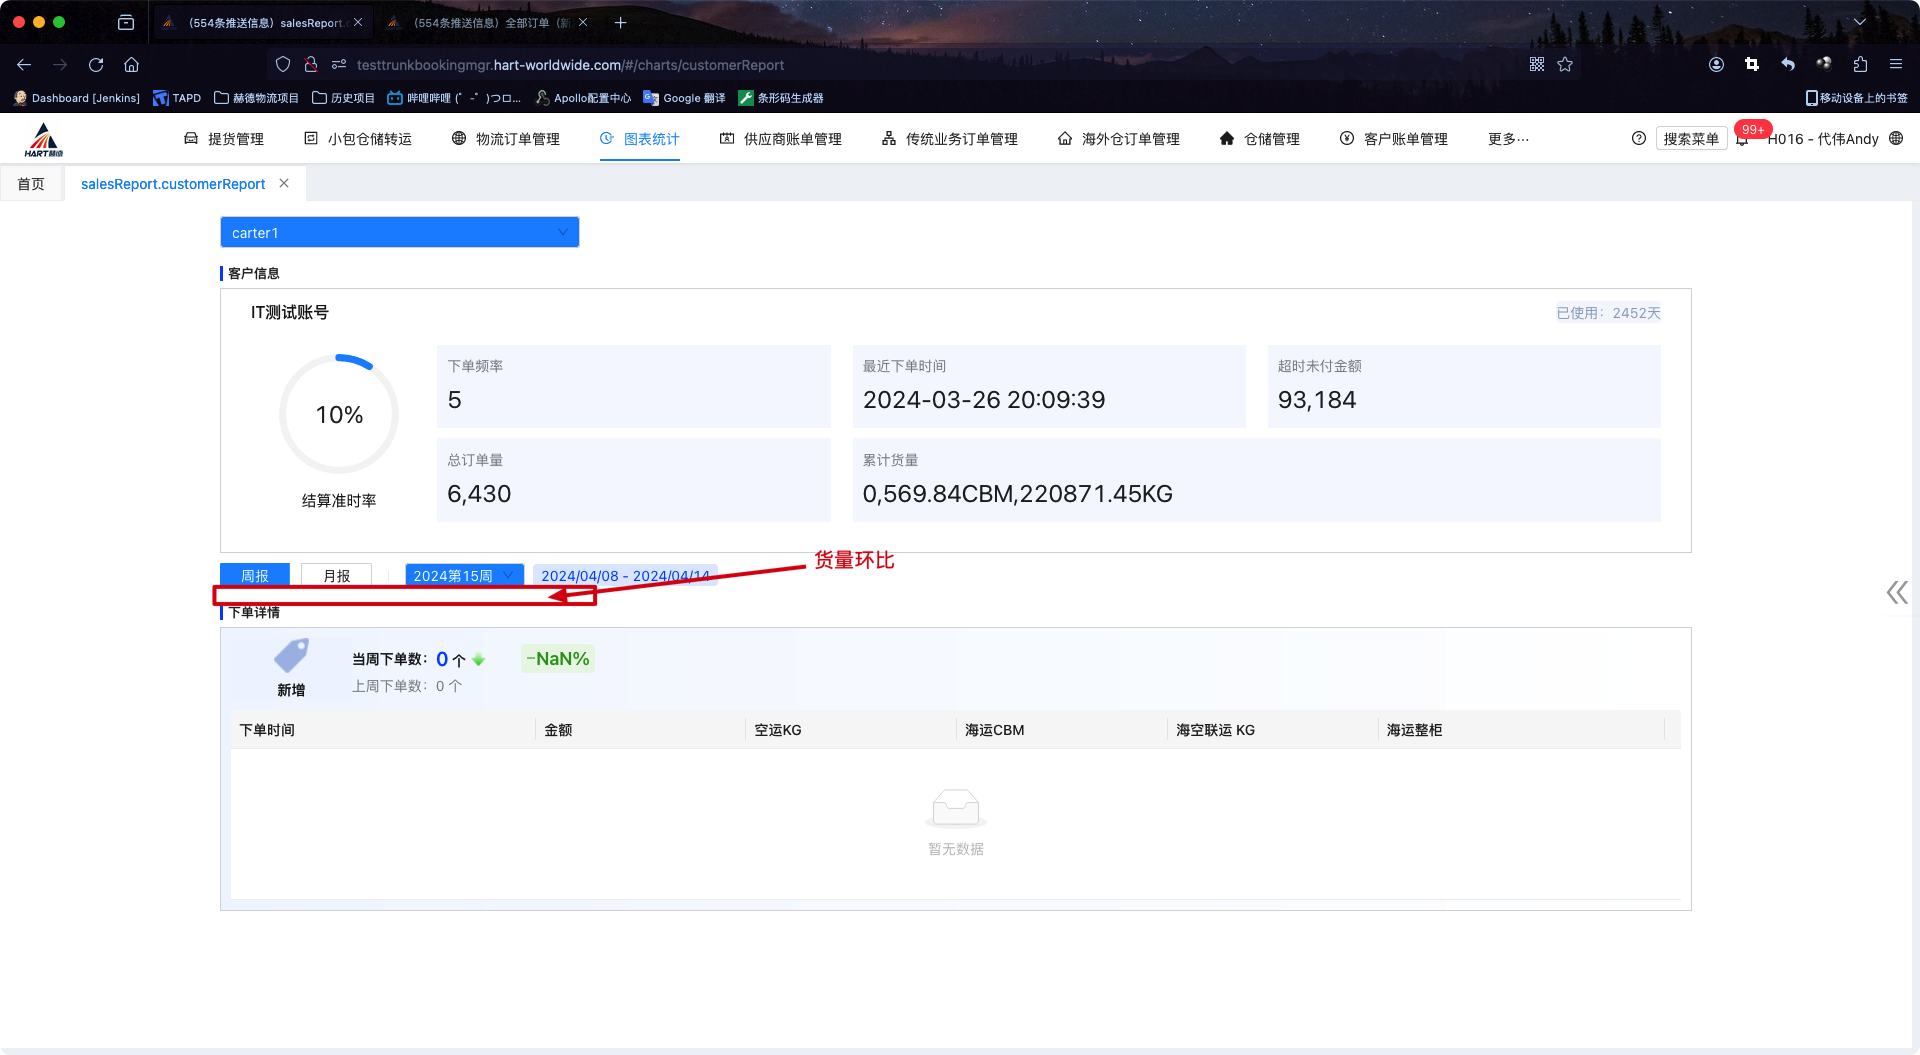Open the help question mark icon
This screenshot has height=1055, width=1920.
1638,139
